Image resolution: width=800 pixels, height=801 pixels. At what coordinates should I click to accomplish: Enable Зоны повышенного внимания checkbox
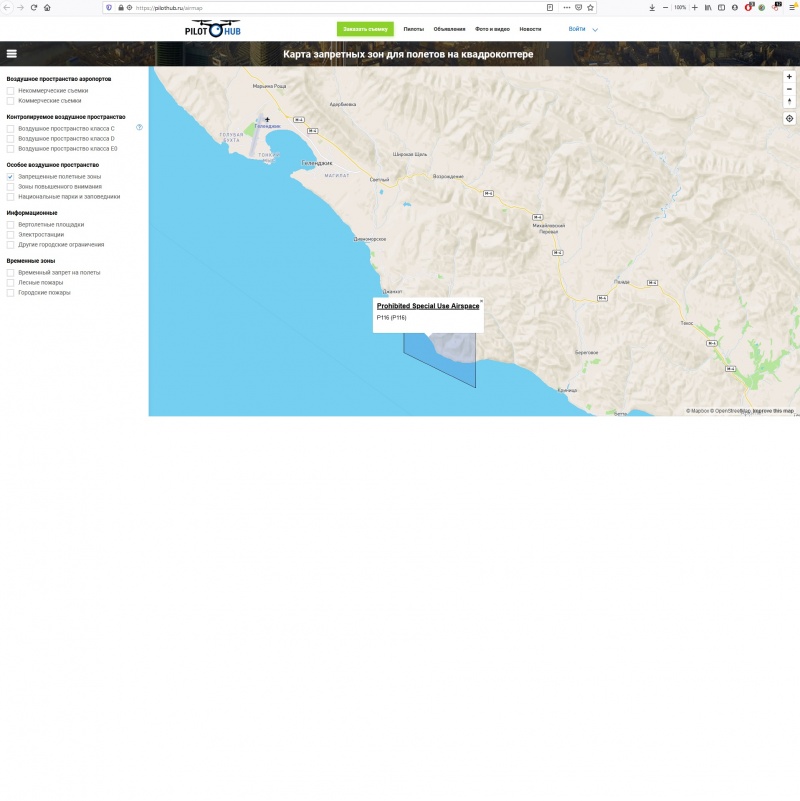10,187
